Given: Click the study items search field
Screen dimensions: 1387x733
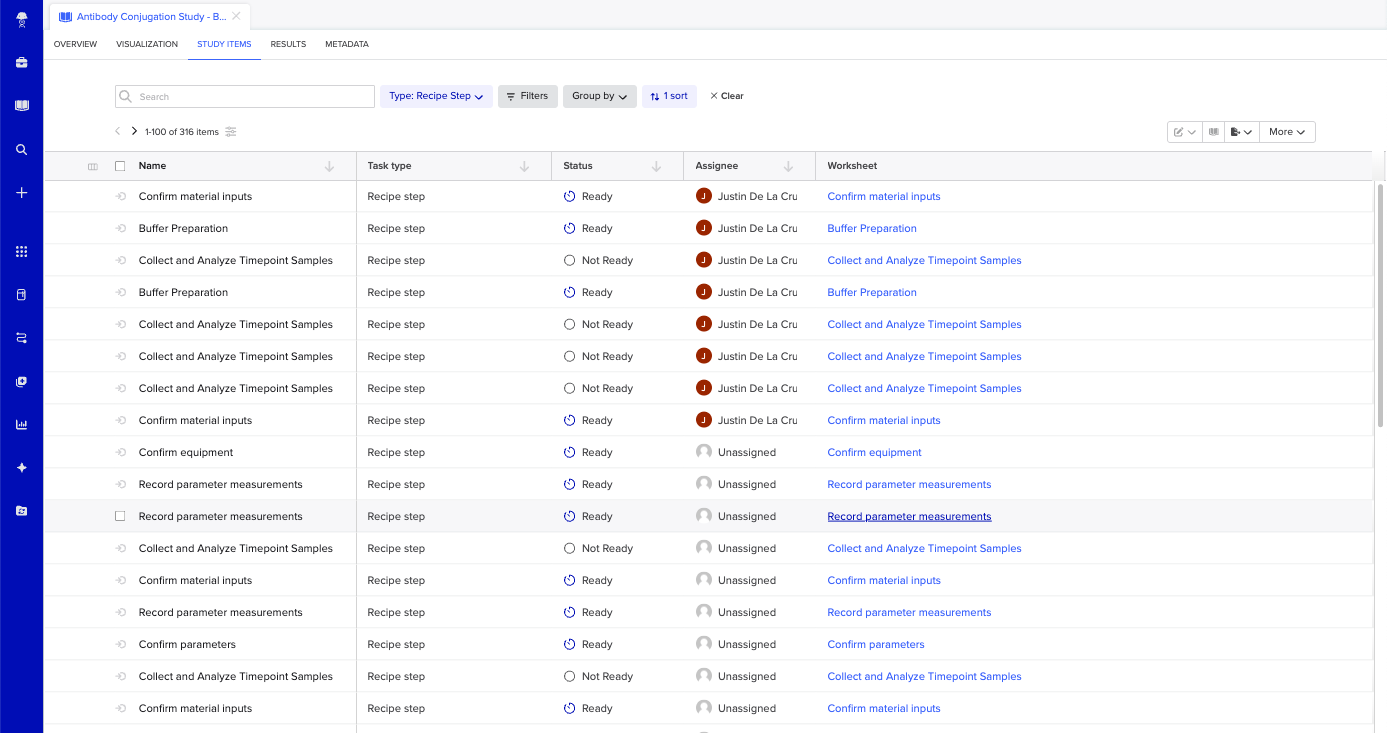Looking at the screenshot, I should 245,96.
